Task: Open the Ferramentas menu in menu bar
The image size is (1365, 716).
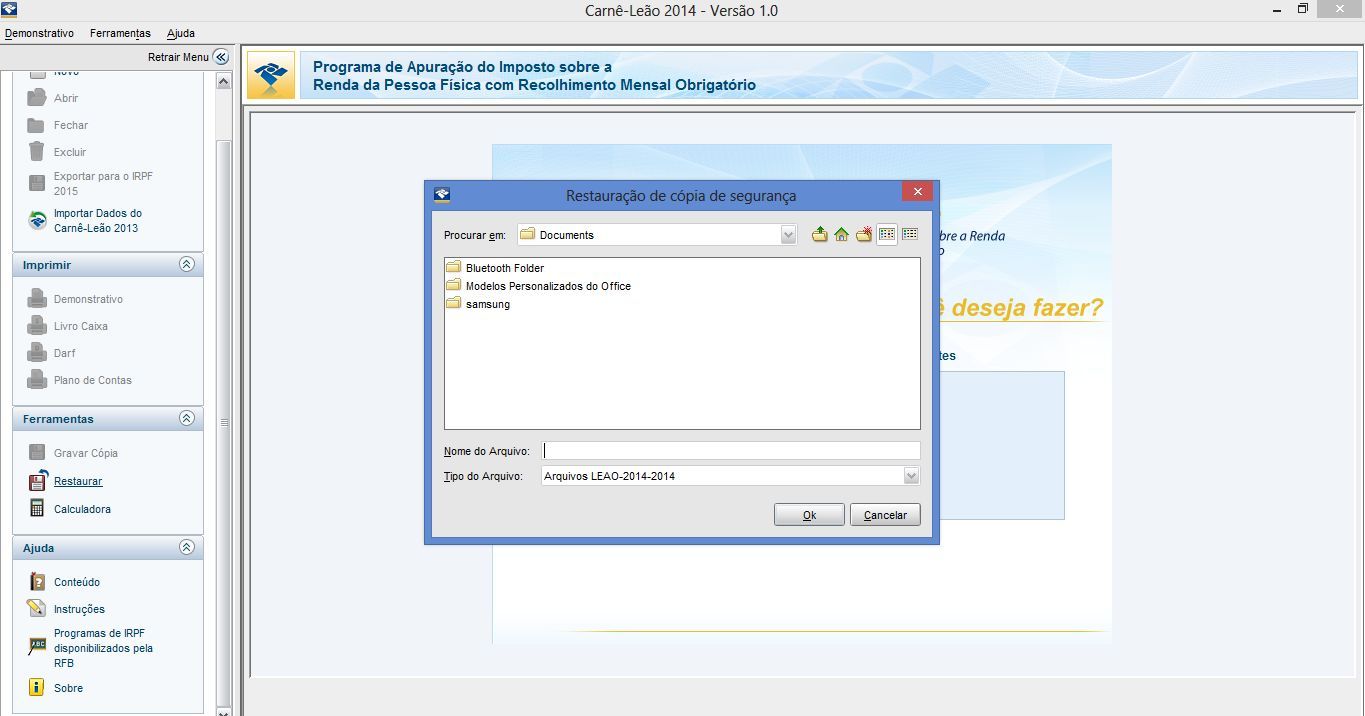Action: [120, 33]
